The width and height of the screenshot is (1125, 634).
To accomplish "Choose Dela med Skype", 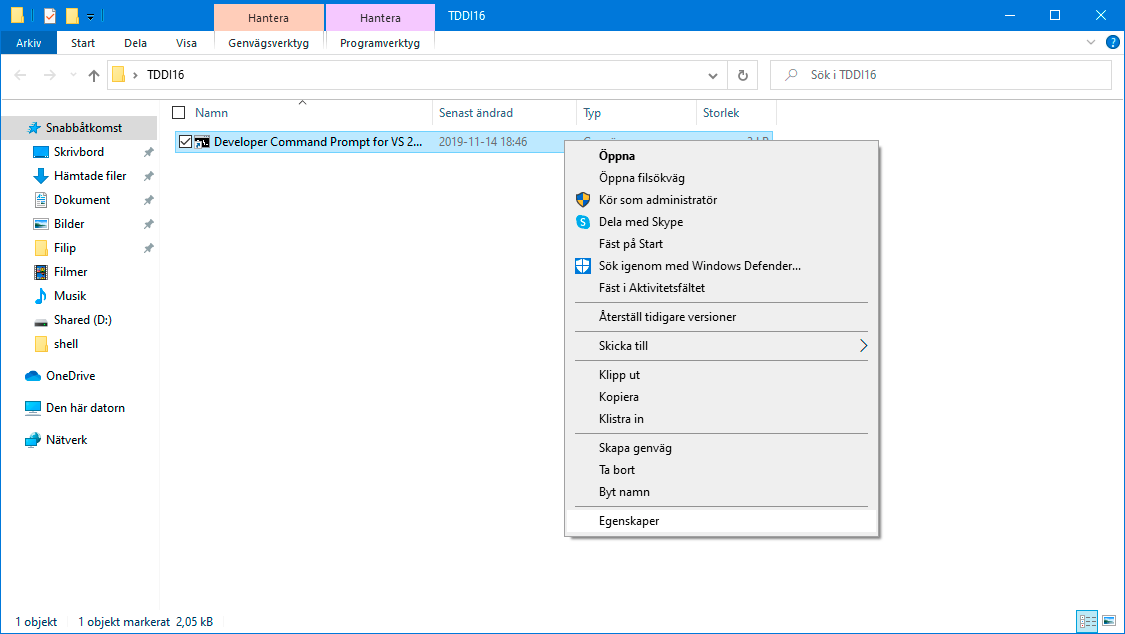I will (721, 222).
